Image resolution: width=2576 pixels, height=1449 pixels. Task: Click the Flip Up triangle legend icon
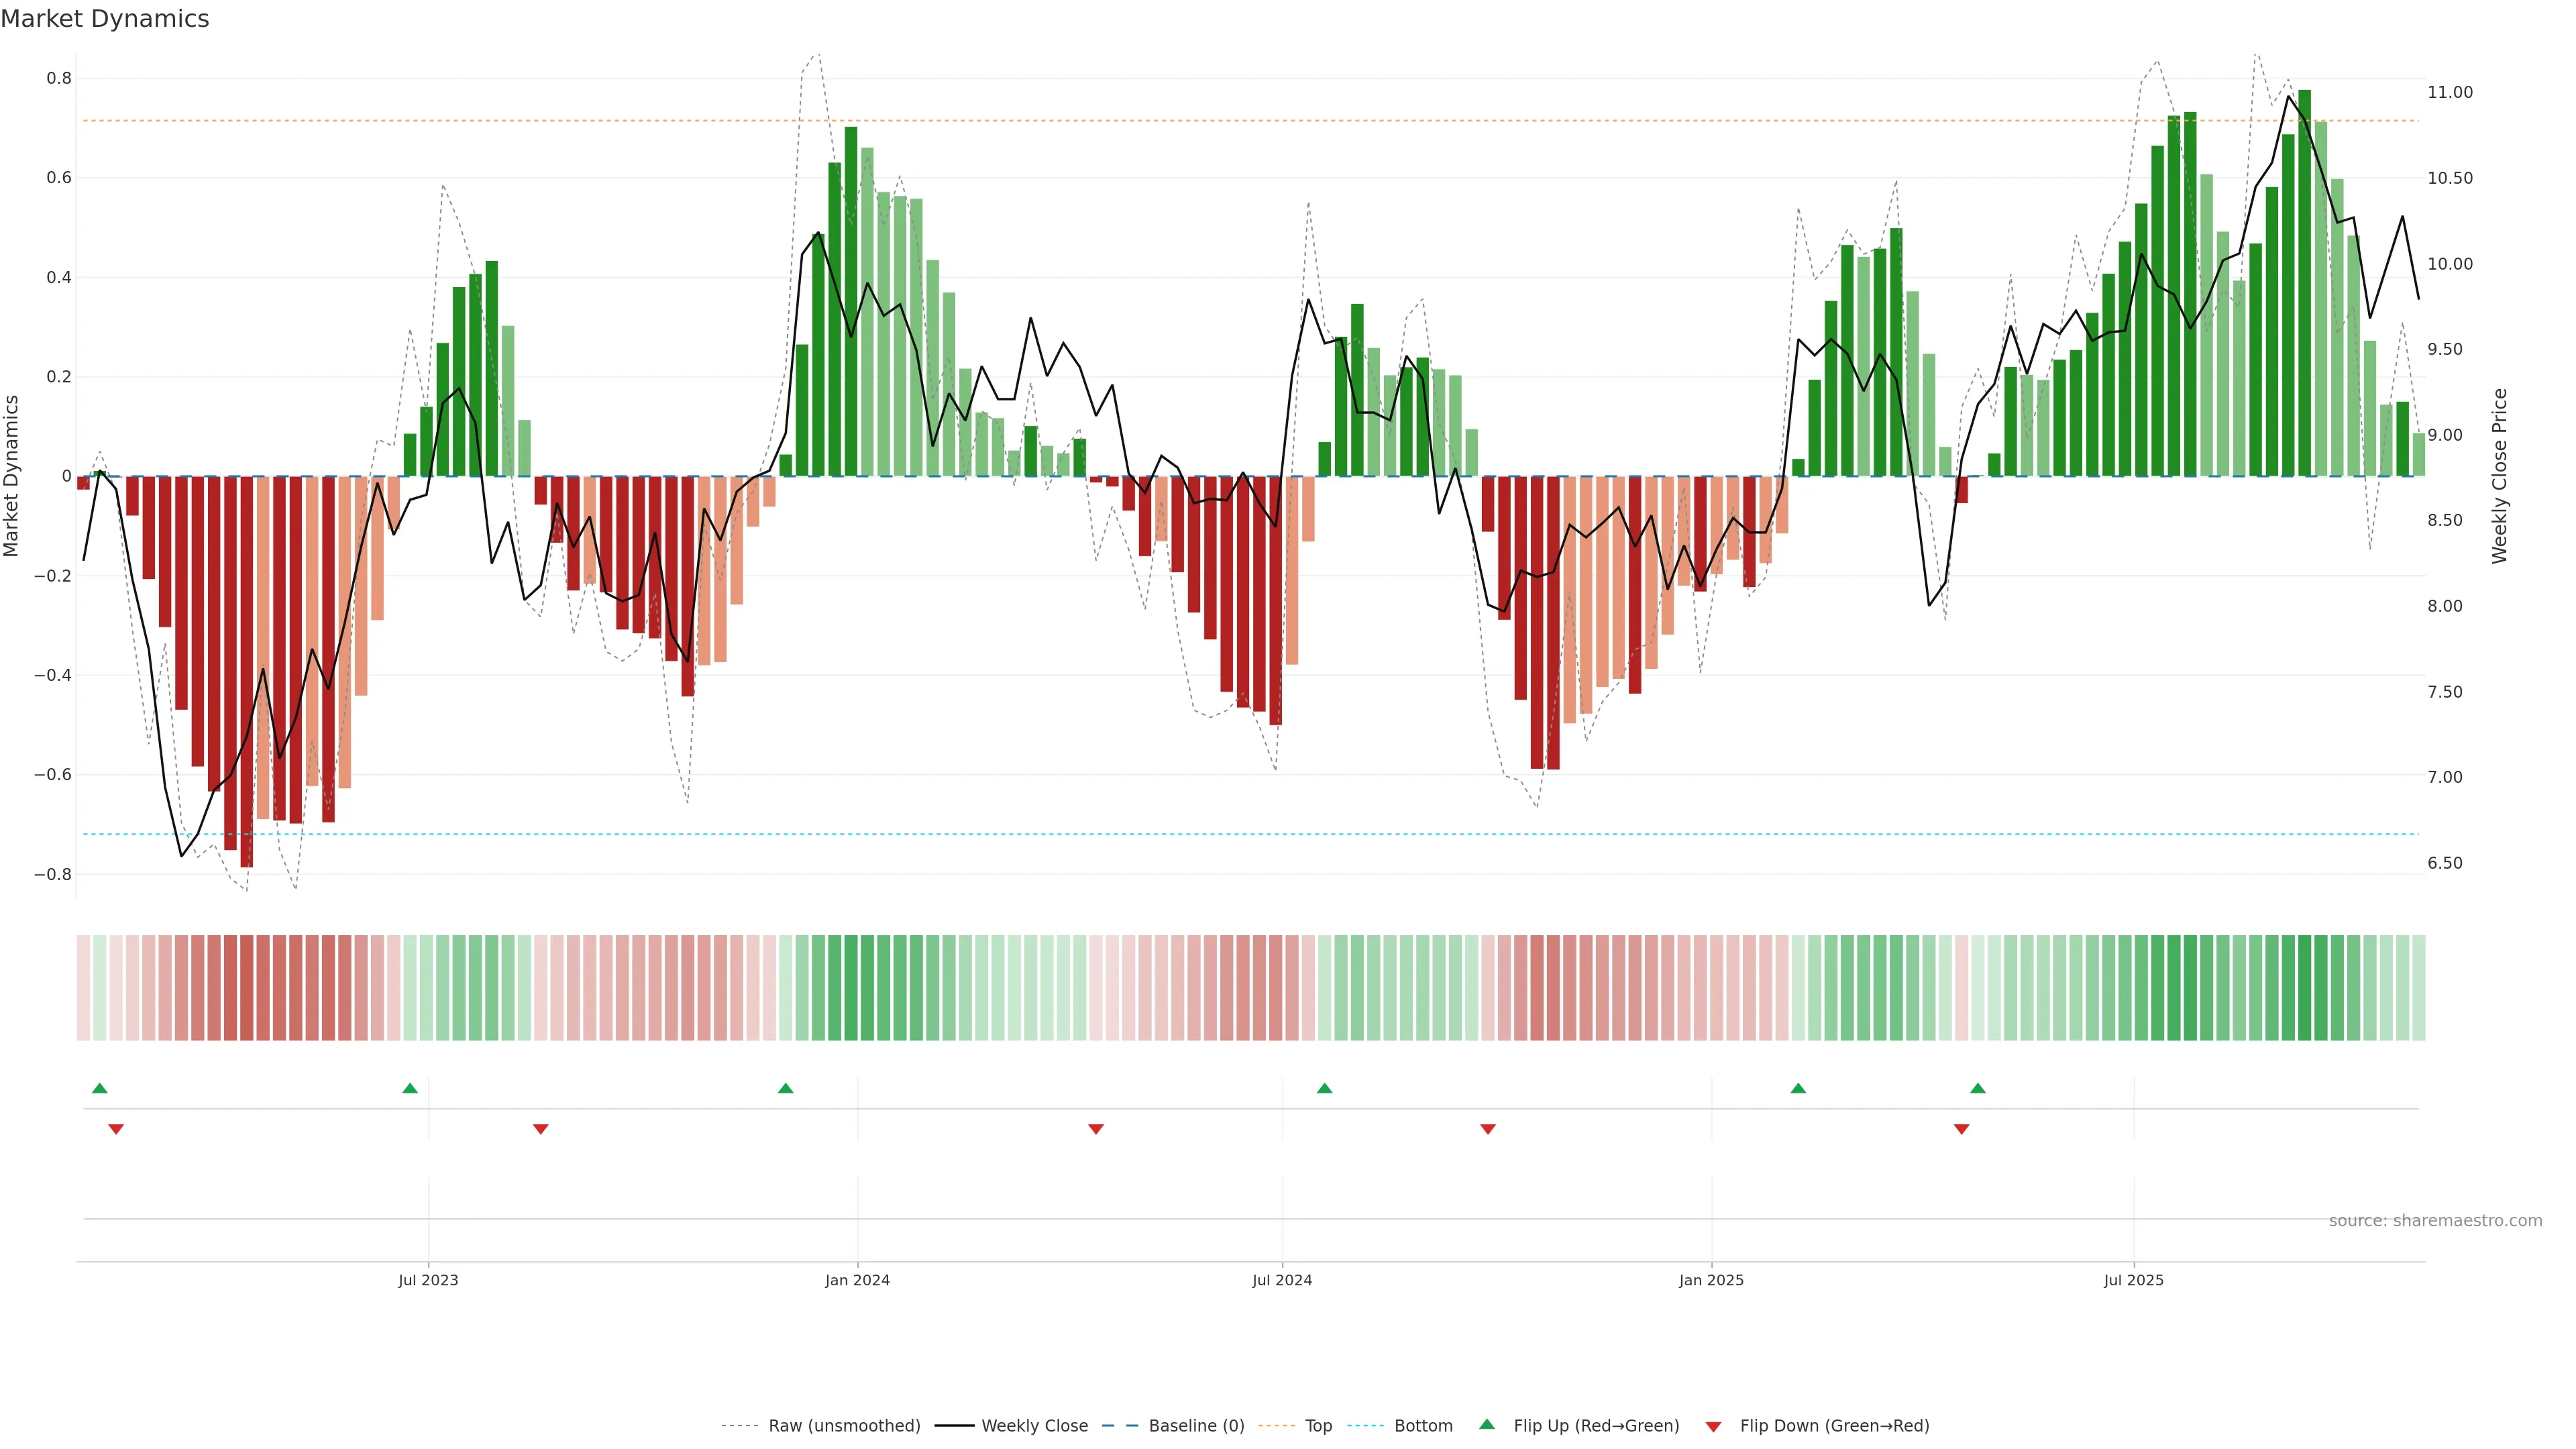(x=1487, y=1424)
